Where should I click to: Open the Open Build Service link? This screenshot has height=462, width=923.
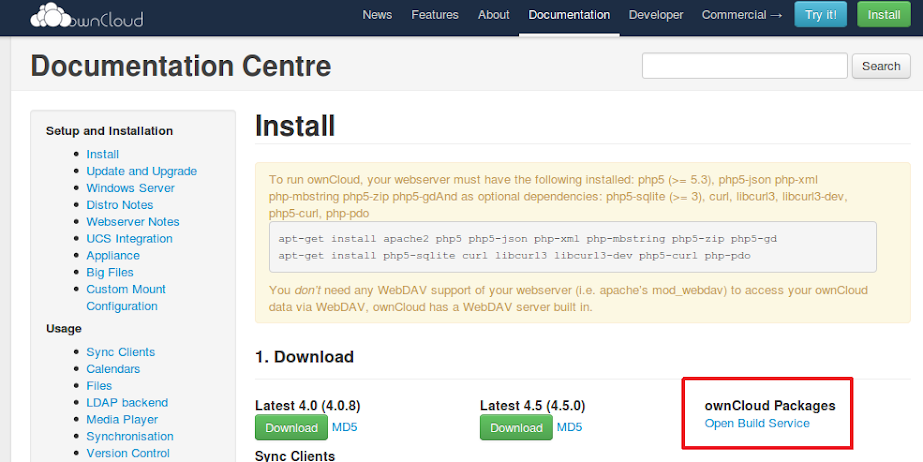click(757, 423)
